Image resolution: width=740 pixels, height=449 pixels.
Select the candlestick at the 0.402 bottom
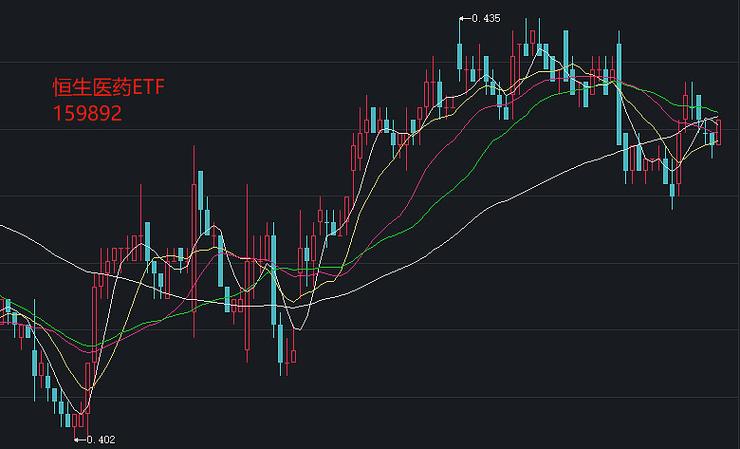click(x=77, y=415)
